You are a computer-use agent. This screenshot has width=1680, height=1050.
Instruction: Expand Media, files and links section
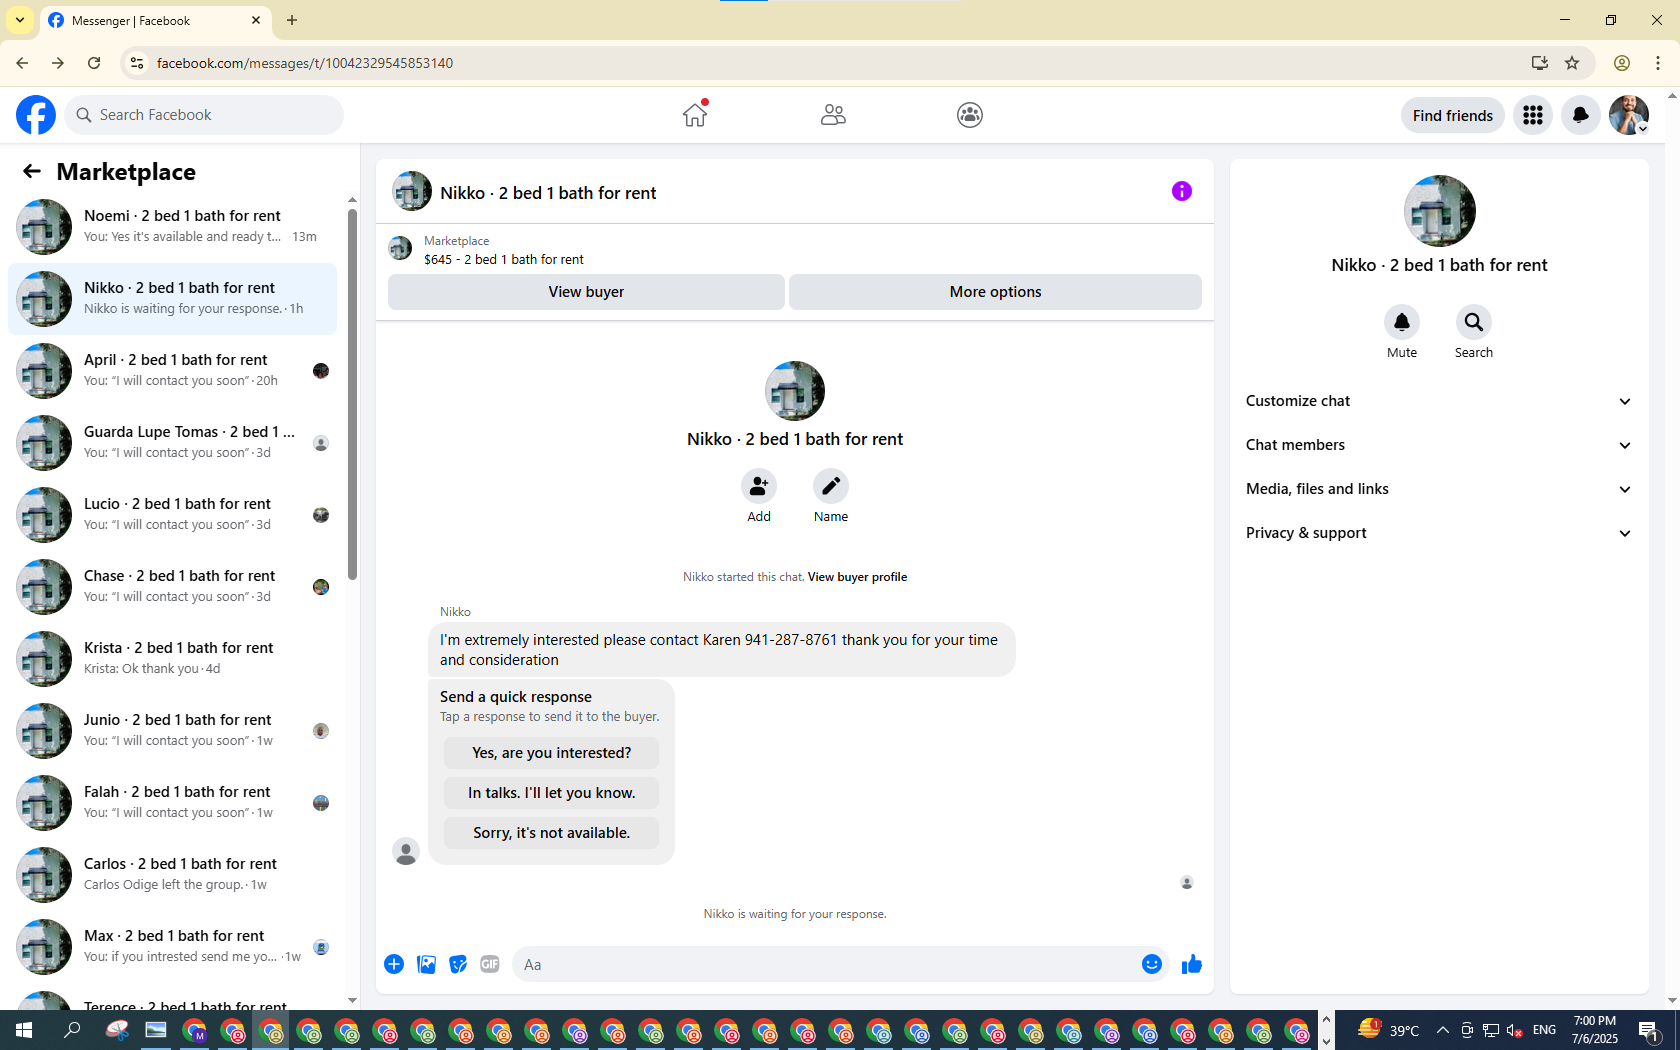tap(1439, 489)
